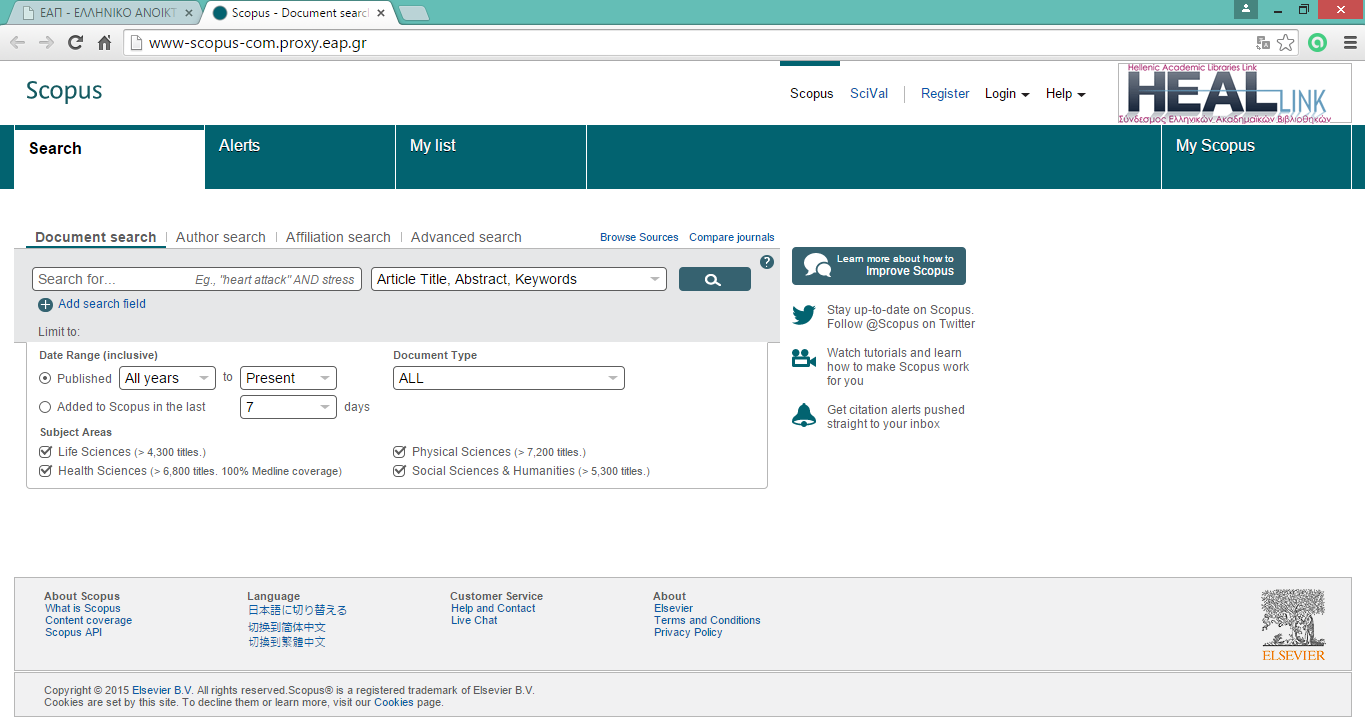Open the Privacy Policy link

coord(688,633)
